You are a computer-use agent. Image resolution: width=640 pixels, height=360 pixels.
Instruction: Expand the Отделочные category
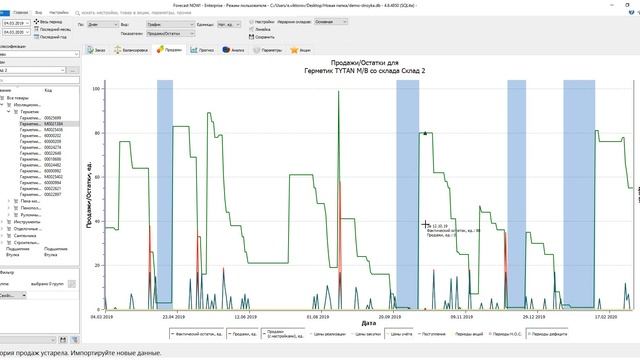tap(2, 229)
